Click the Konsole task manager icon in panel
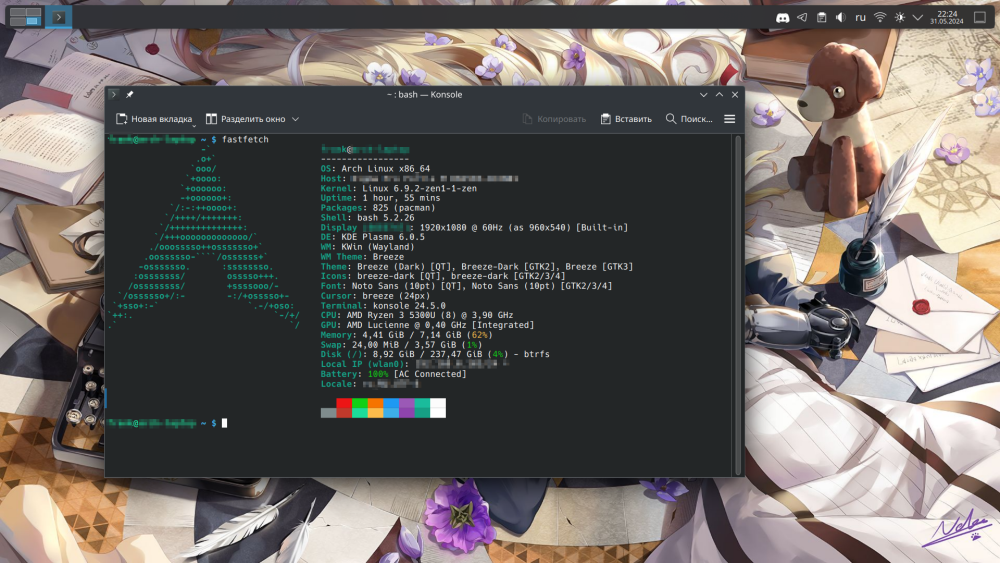Viewport: 1000px width, 563px height. 60,17
